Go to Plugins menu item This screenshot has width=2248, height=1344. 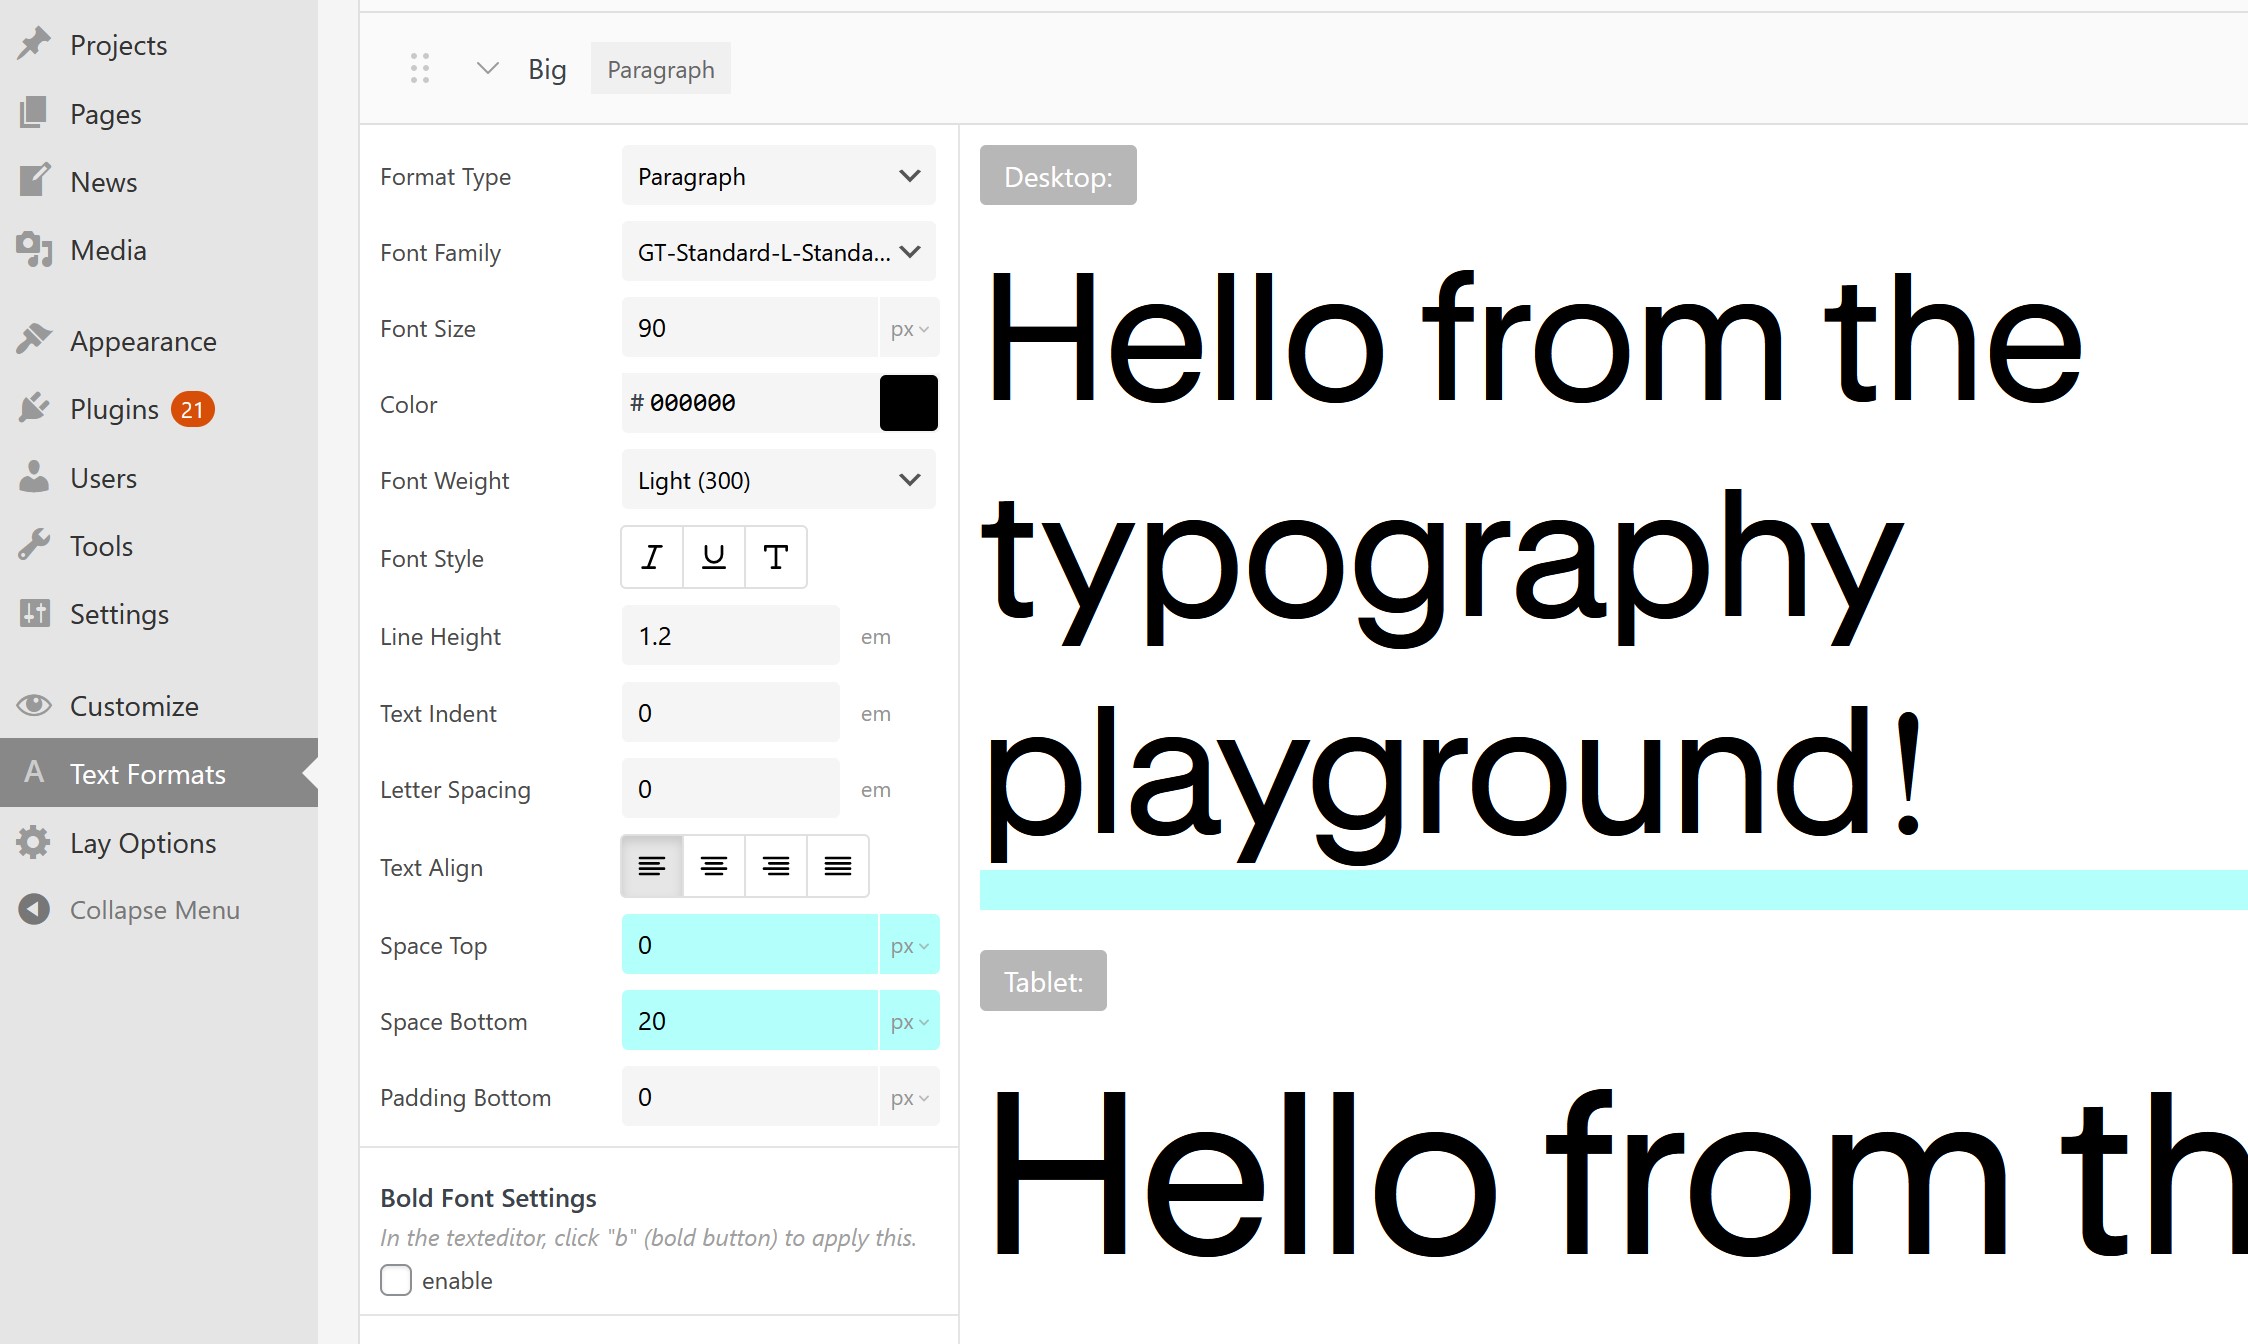[114, 409]
